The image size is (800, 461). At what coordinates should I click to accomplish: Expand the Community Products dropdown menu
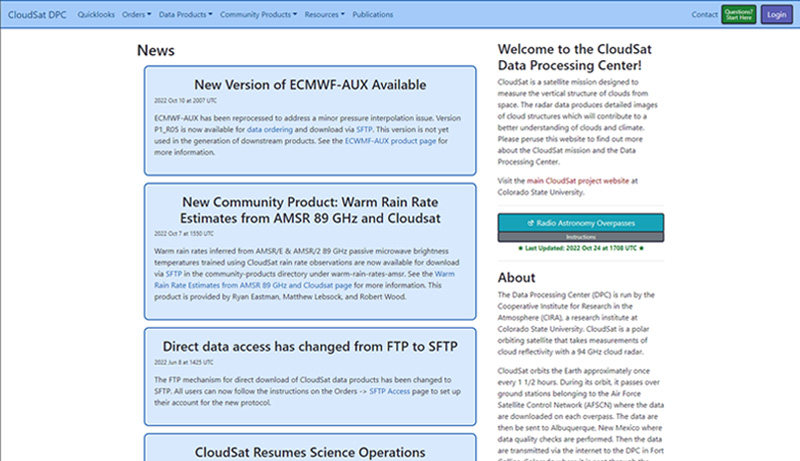pos(258,15)
